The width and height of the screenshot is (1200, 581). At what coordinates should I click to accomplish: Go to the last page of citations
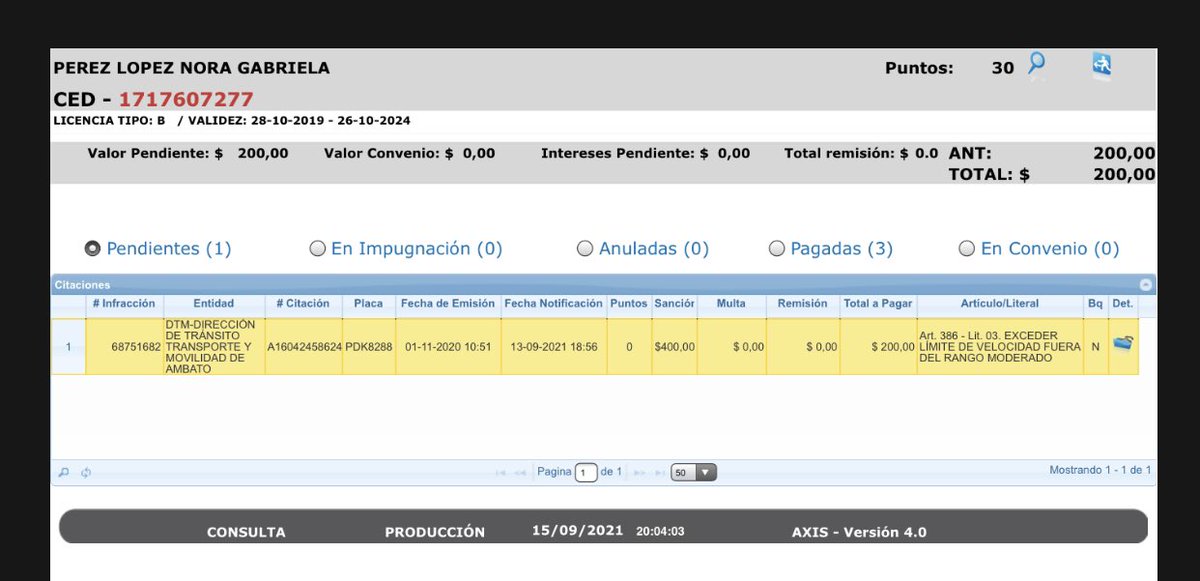pos(658,472)
